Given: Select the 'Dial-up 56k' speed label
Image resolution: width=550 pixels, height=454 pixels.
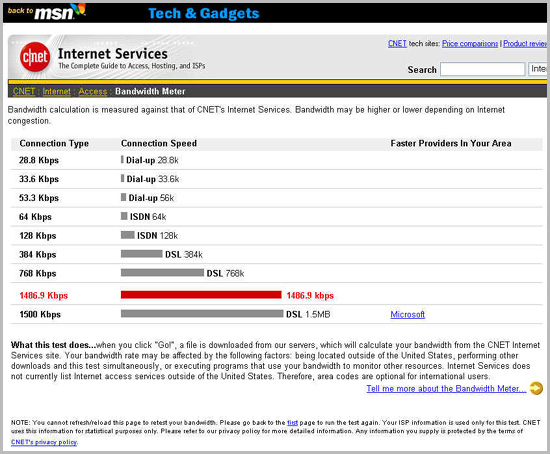Looking at the screenshot, I should click(x=151, y=198).
